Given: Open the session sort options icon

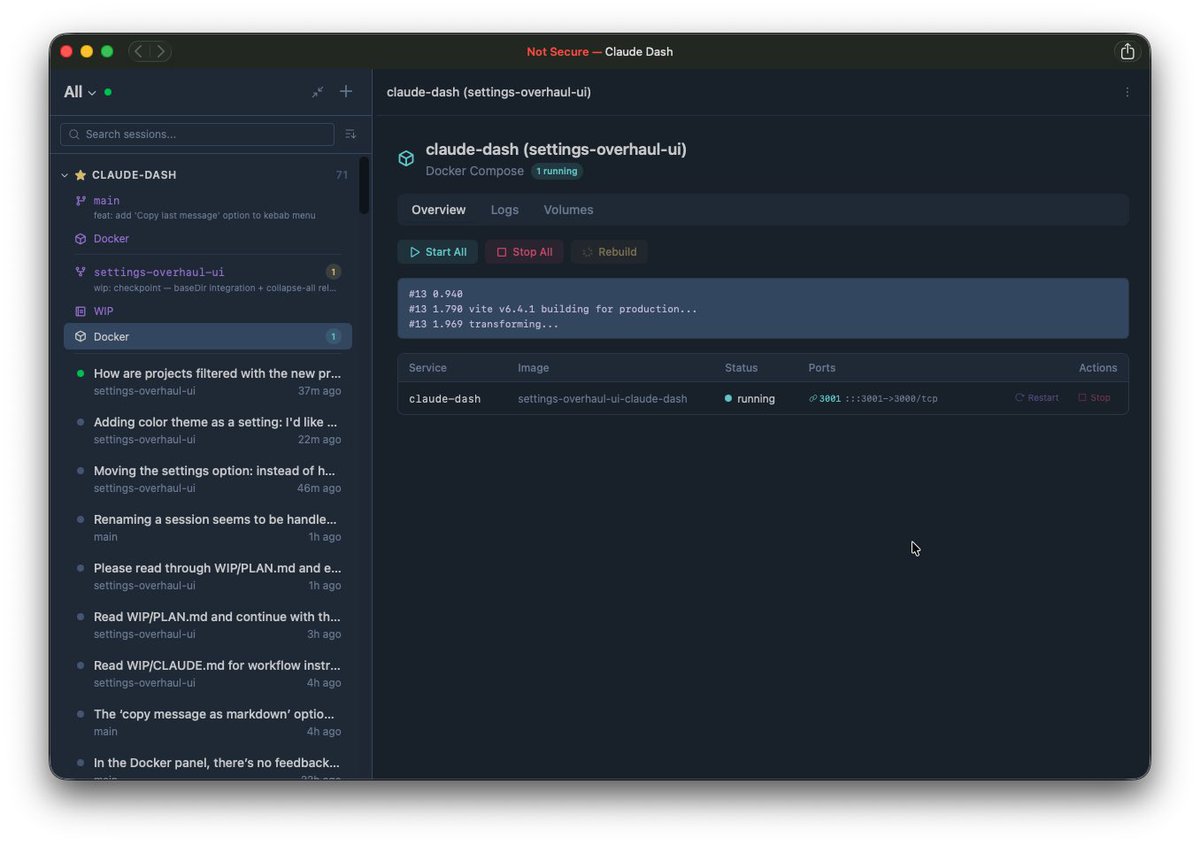Looking at the screenshot, I should point(350,134).
